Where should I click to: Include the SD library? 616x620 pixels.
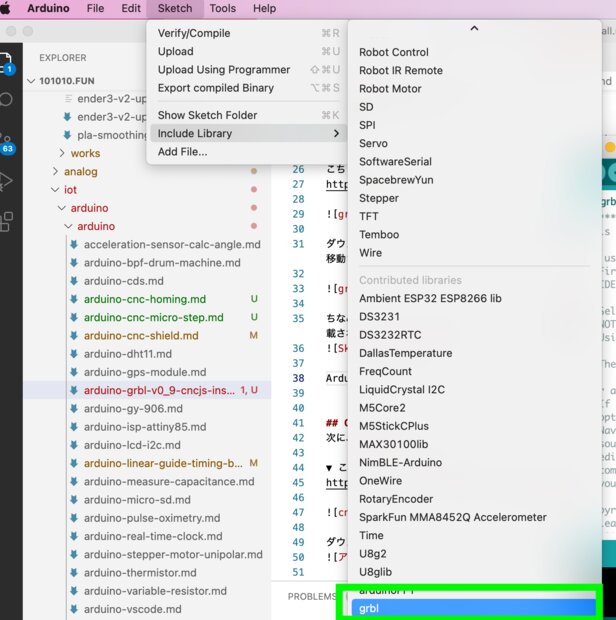pos(474,107)
